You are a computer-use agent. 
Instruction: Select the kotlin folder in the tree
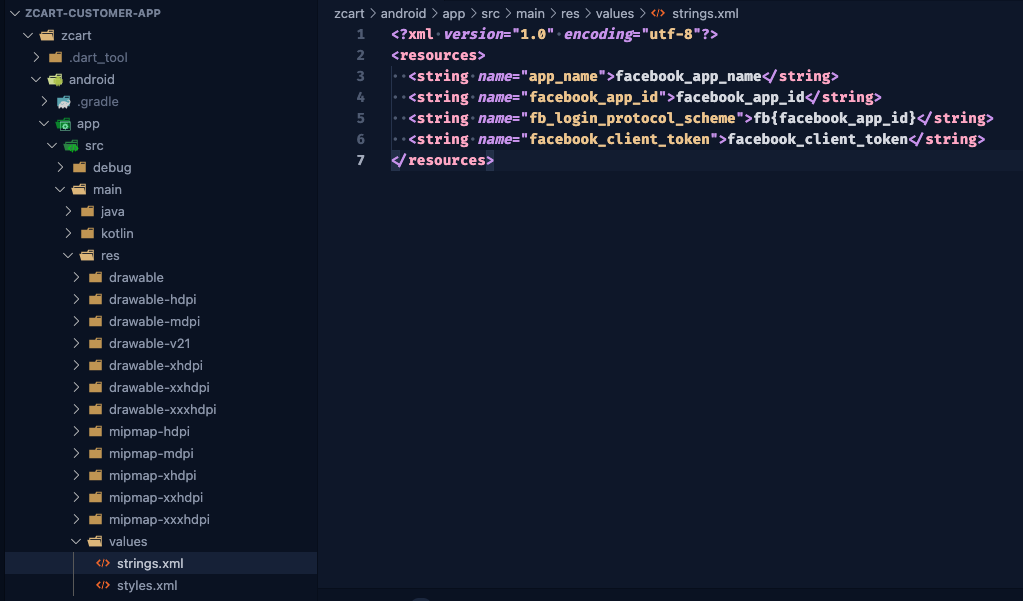point(117,234)
